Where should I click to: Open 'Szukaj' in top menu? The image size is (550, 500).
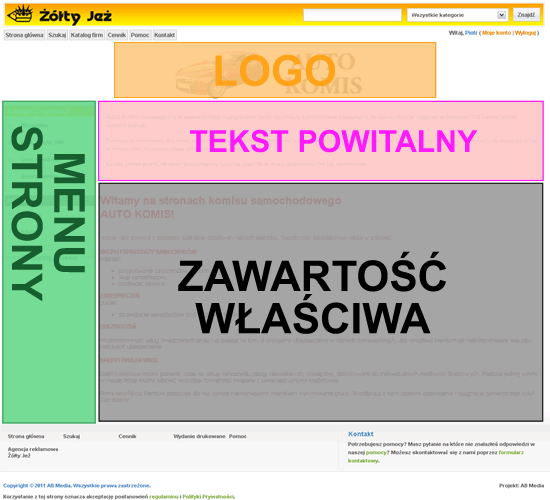[57, 35]
